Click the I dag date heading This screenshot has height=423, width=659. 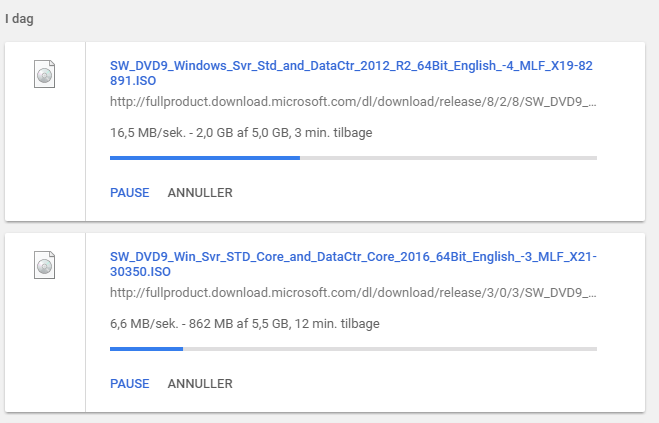coord(19,19)
